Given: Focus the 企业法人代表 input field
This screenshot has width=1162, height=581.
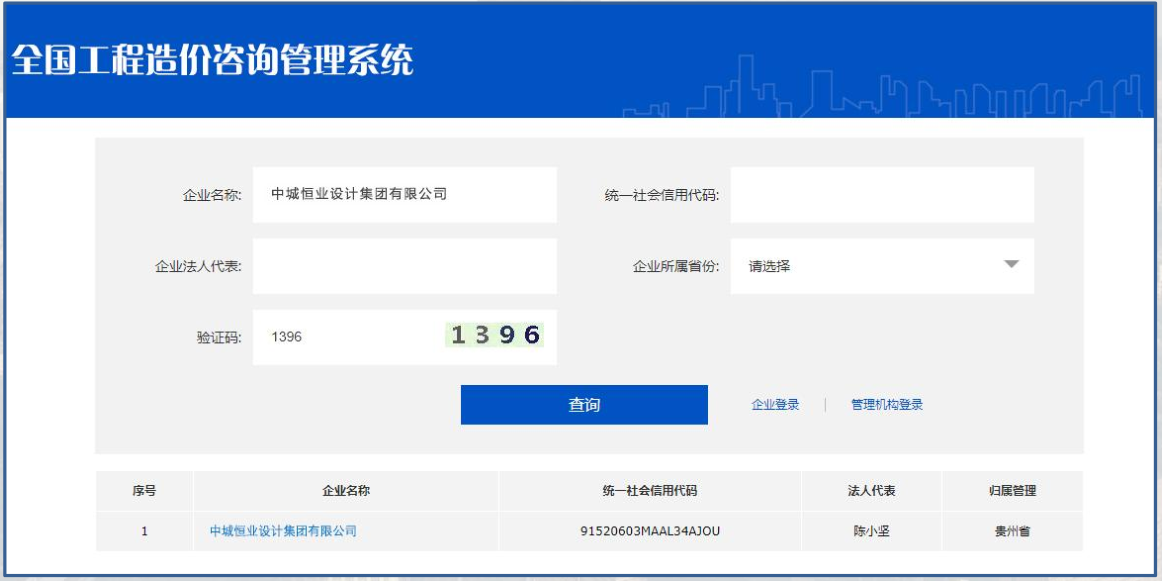Looking at the screenshot, I should [405, 266].
